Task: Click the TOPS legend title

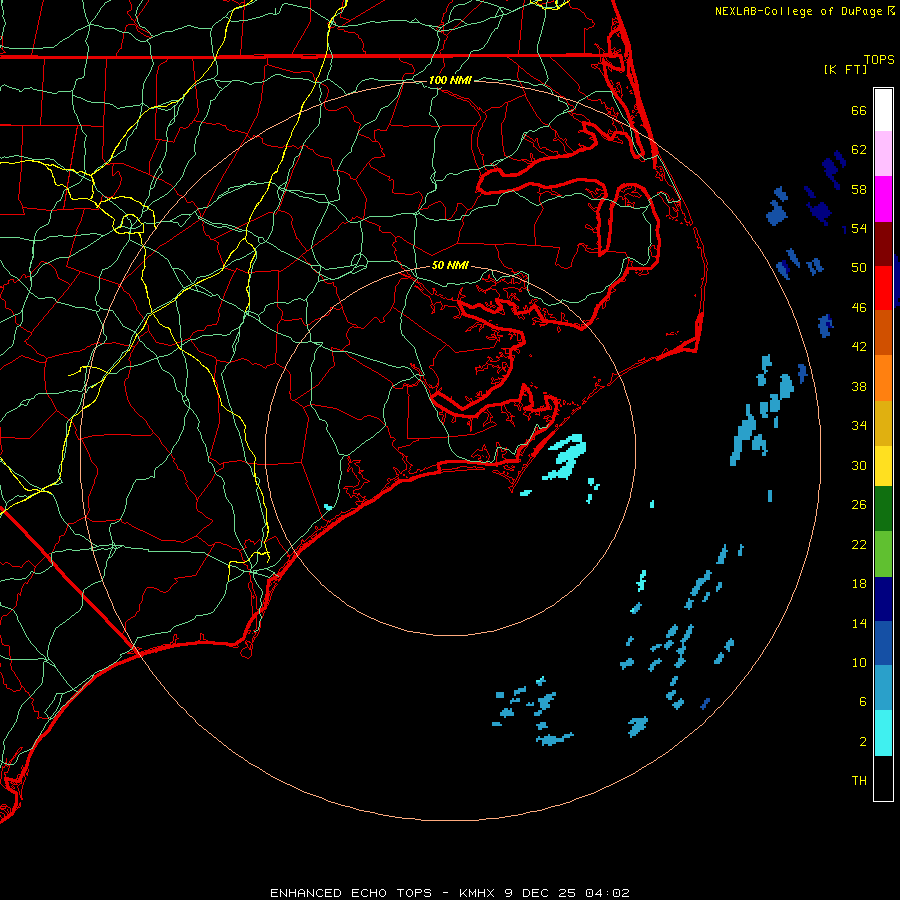Action: 879,59
